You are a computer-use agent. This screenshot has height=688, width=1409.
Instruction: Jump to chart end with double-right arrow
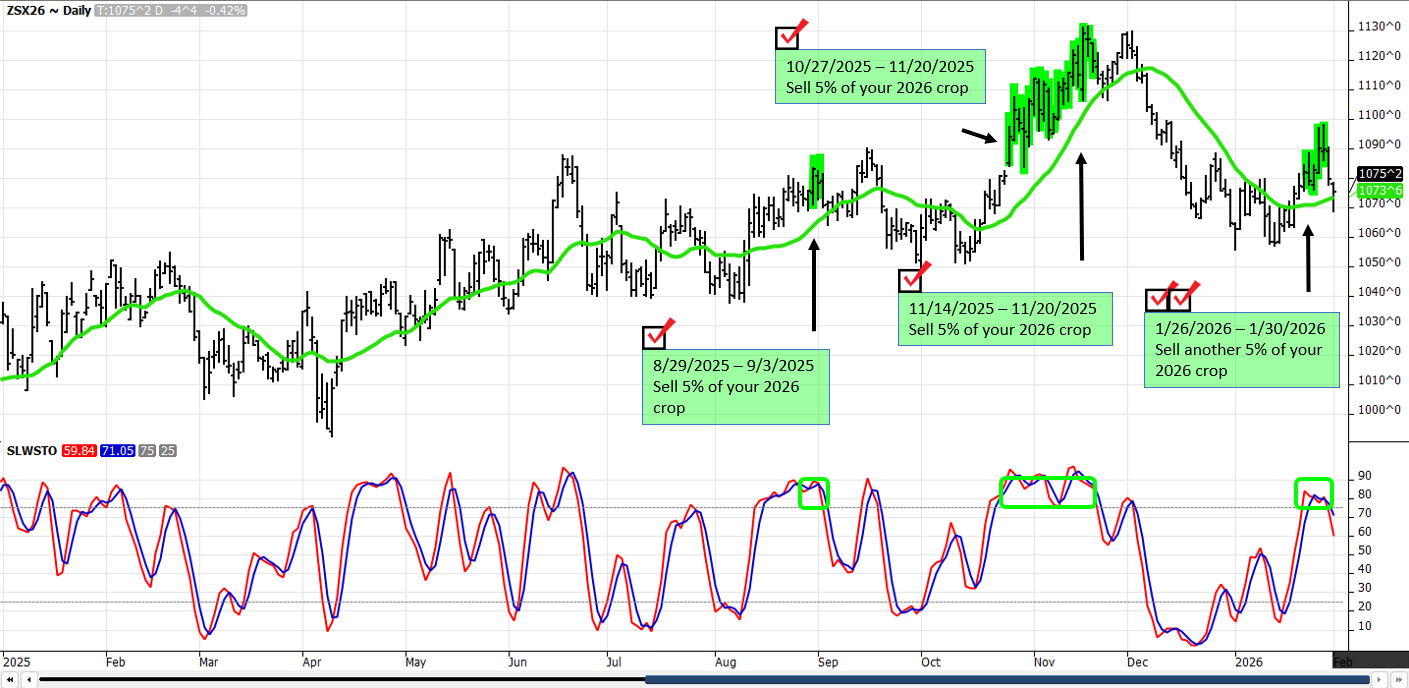(x=1399, y=680)
